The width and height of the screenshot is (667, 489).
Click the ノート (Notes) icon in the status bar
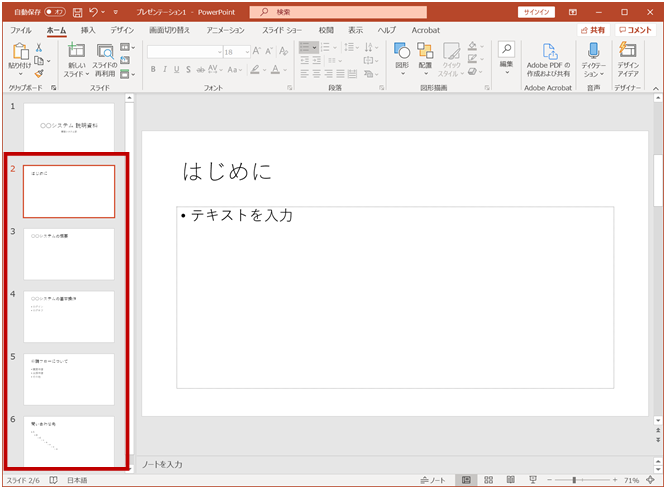[433, 480]
